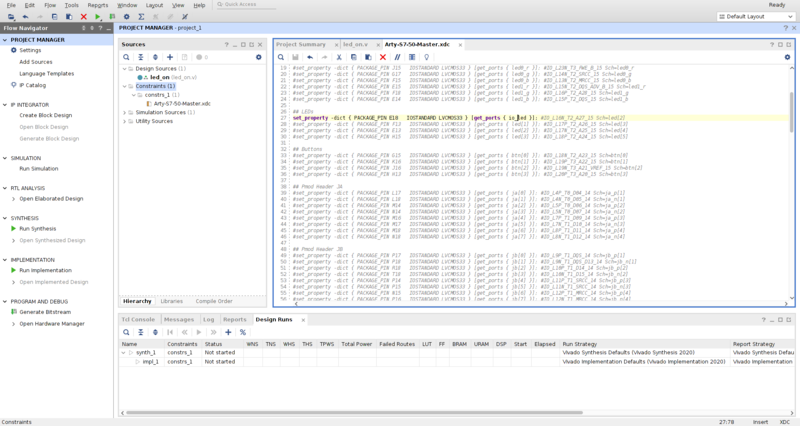Open the Default Layout dropdown
The height and width of the screenshot is (426, 800).
[756, 17]
